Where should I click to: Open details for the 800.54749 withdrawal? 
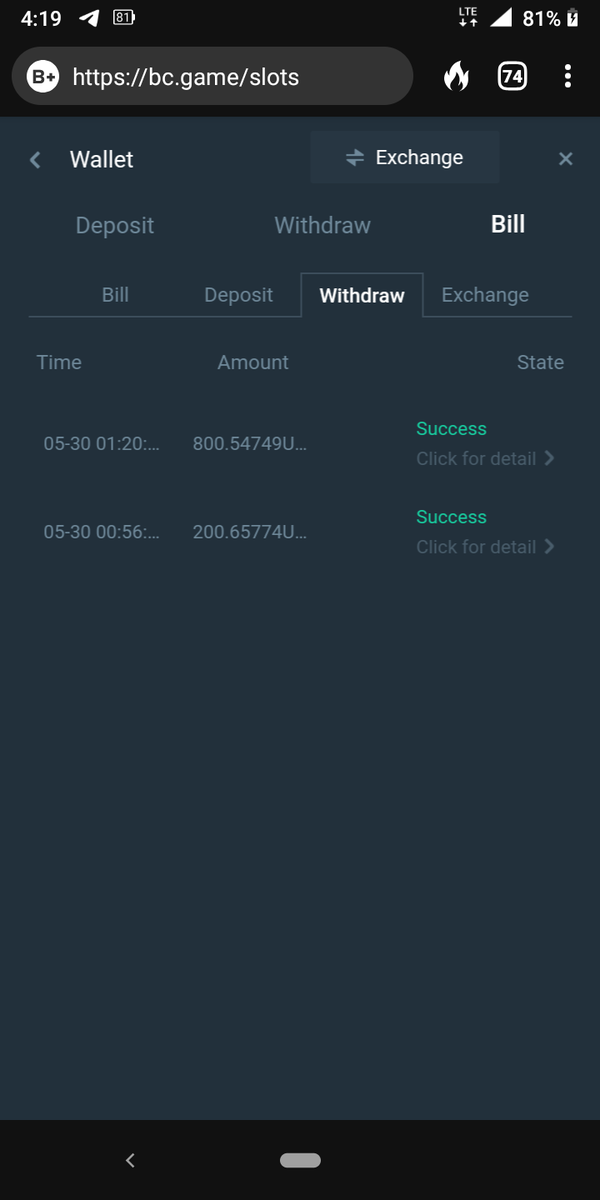point(485,459)
